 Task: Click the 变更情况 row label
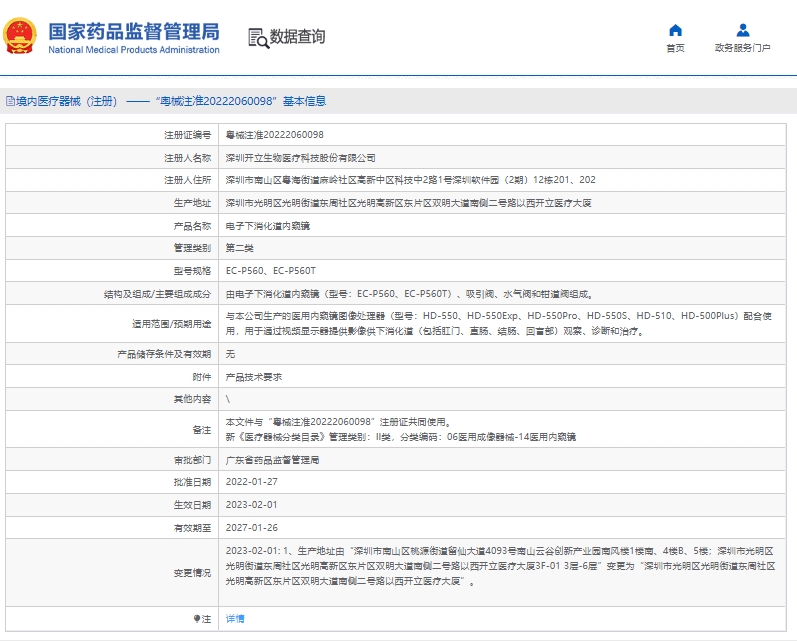192,573
